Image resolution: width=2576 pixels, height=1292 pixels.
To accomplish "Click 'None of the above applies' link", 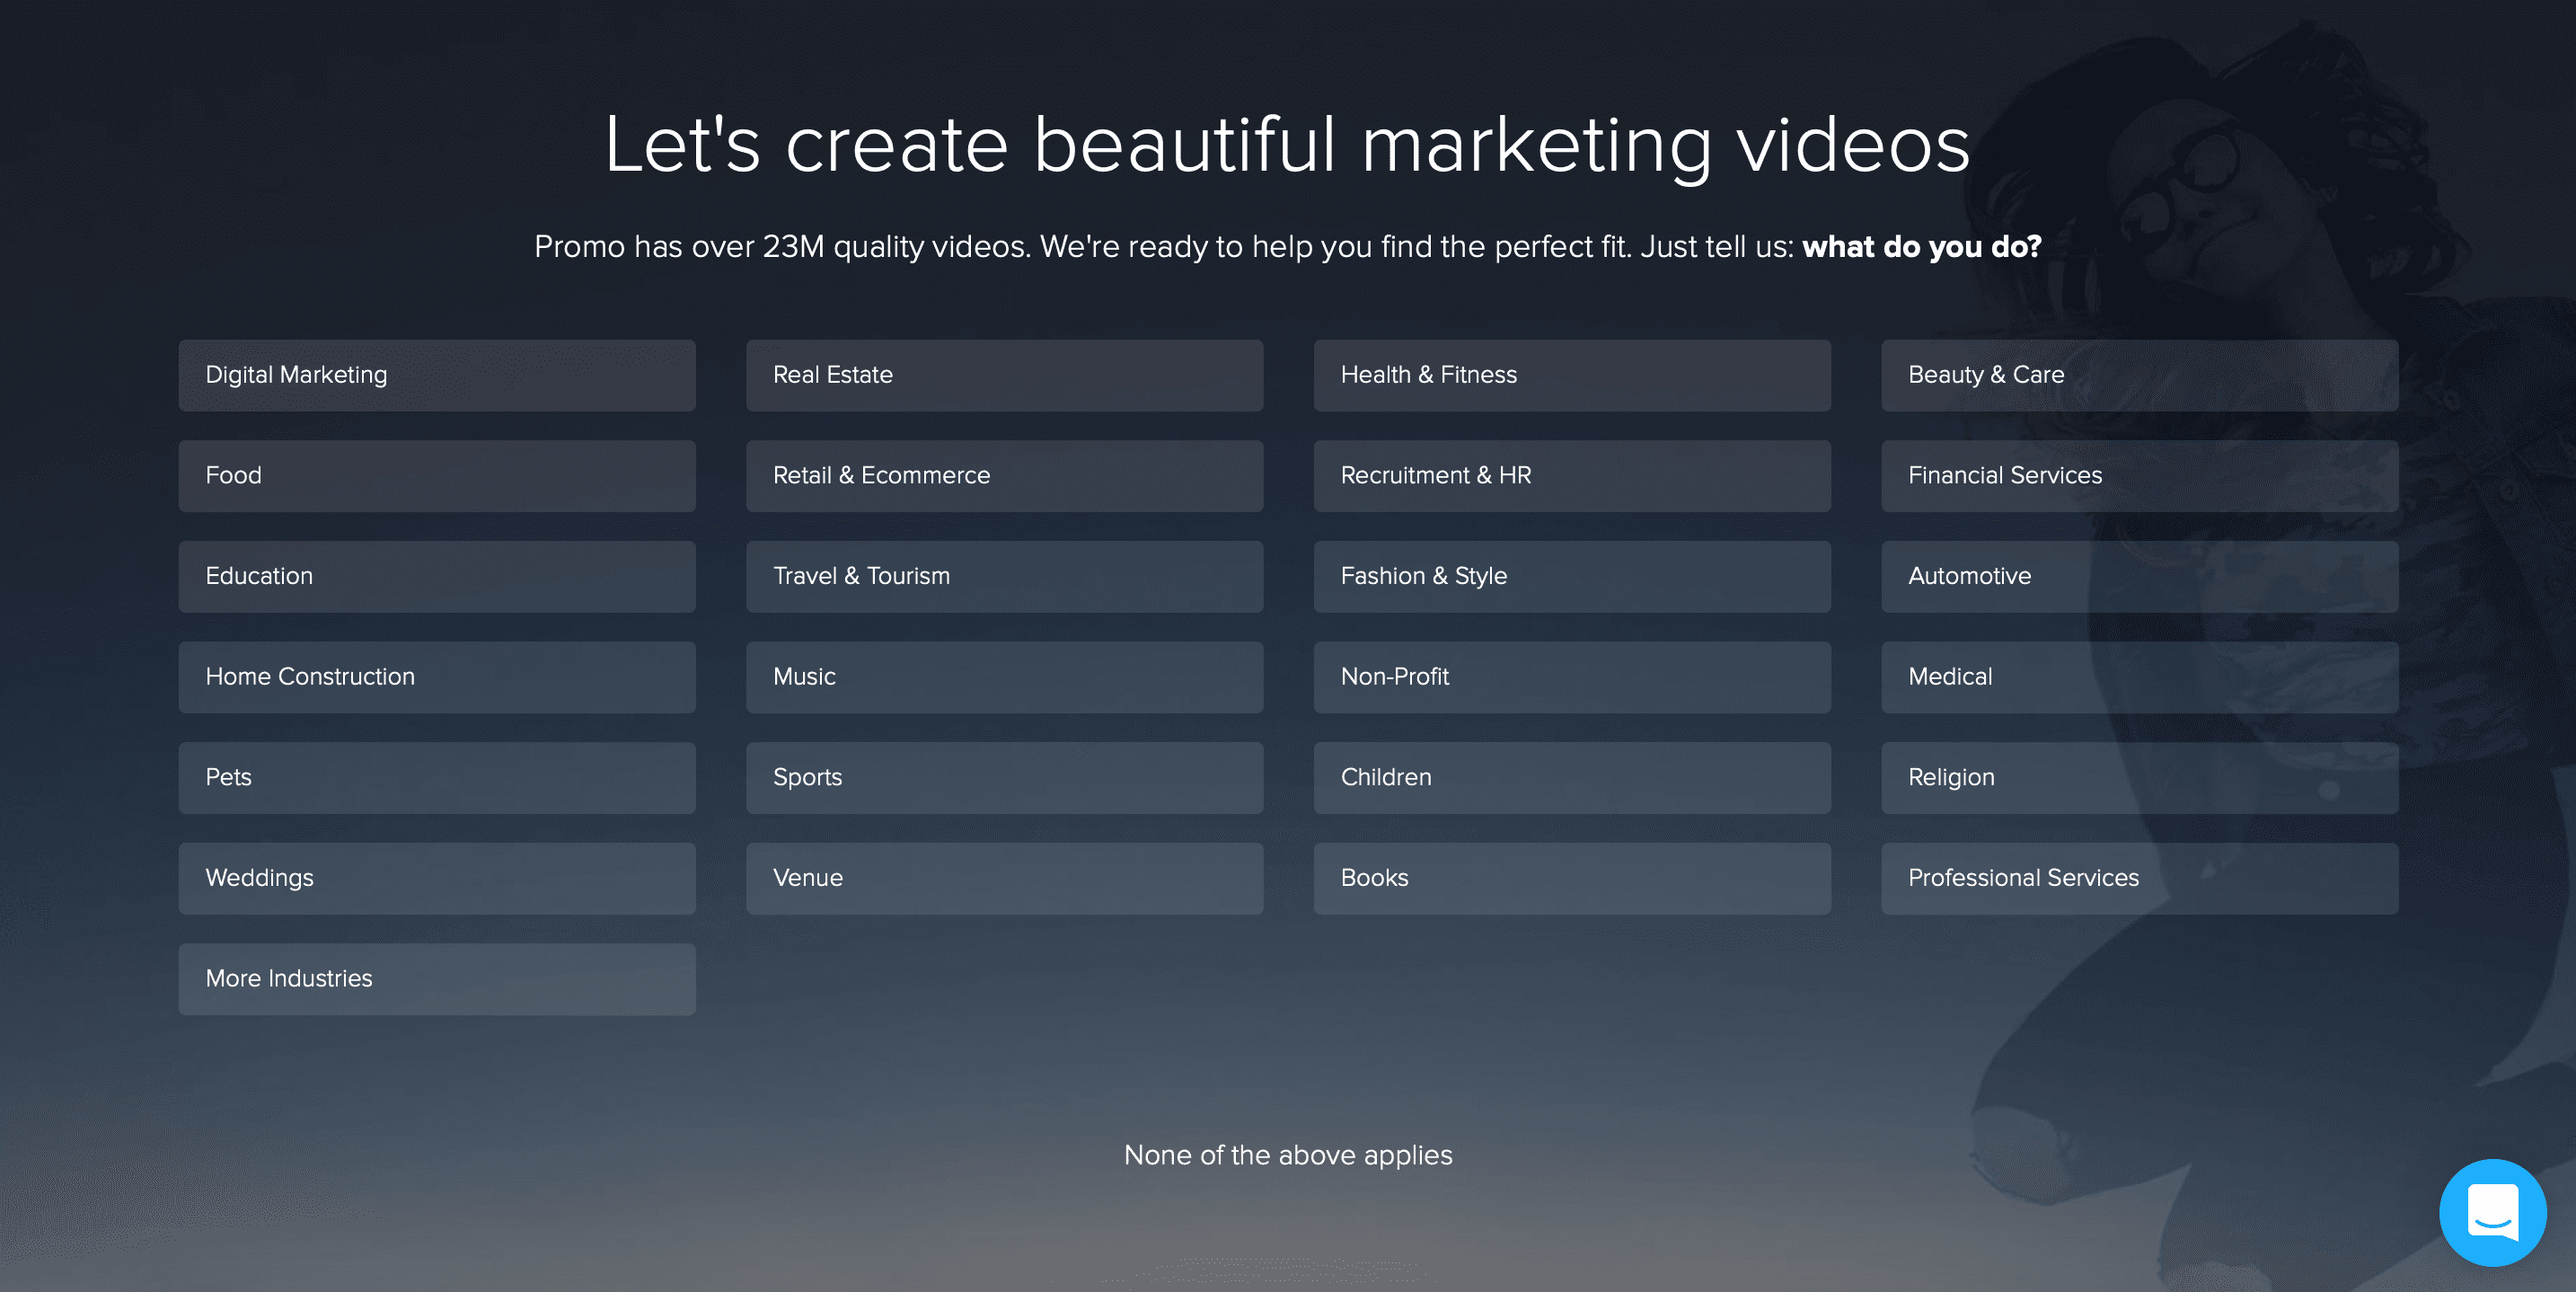I will (1288, 1155).
